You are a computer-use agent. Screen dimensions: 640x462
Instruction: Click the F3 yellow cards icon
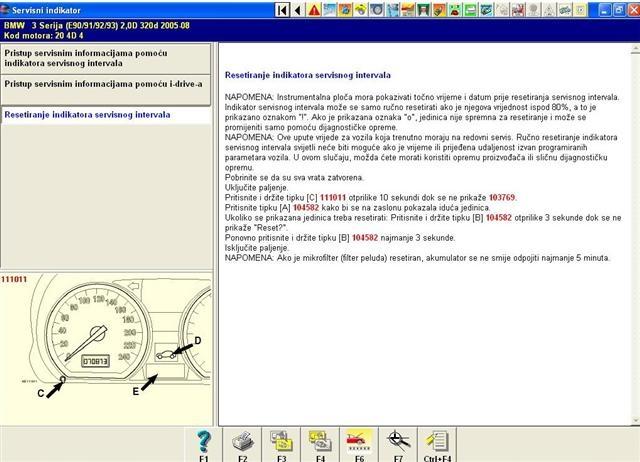[281, 445]
